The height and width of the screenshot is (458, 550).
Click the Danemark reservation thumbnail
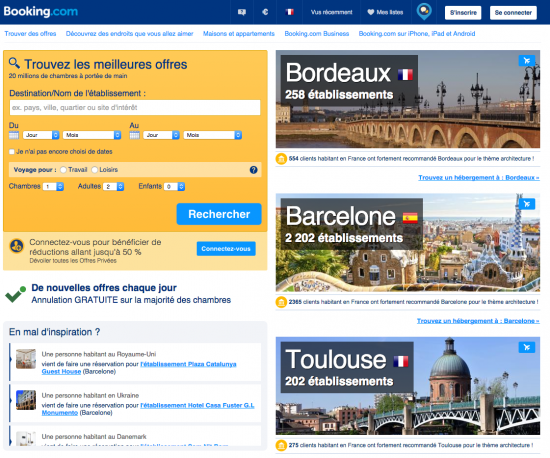26,439
